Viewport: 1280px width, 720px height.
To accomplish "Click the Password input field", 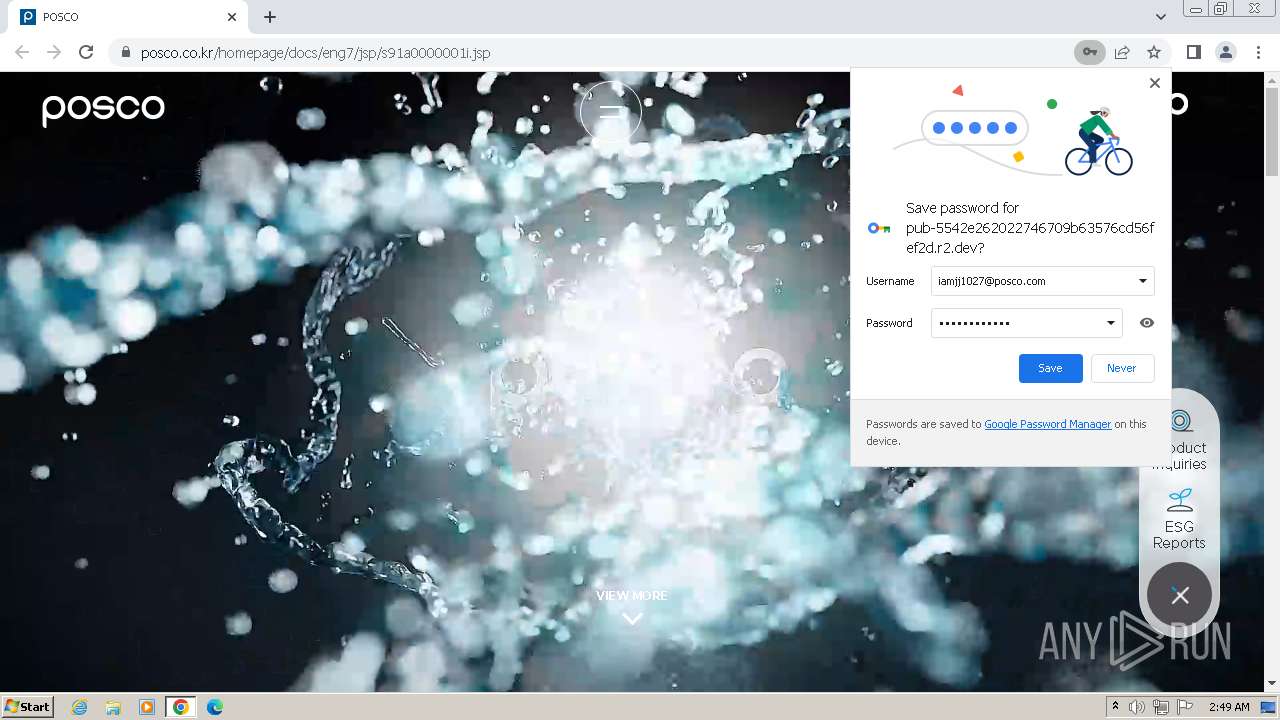I will (x=1026, y=323).
